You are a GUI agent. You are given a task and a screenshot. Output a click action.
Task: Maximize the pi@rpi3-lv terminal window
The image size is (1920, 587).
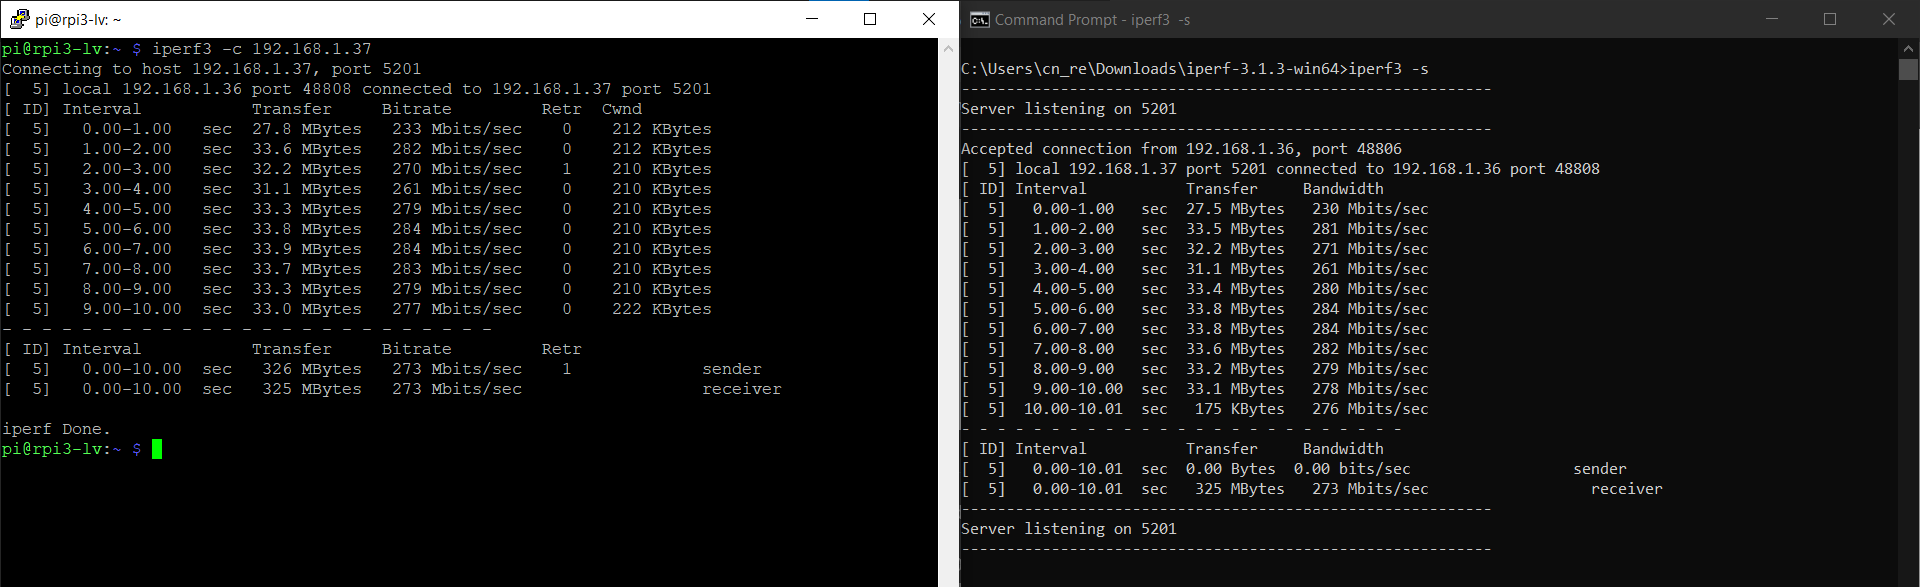click(x=870, y=19)
